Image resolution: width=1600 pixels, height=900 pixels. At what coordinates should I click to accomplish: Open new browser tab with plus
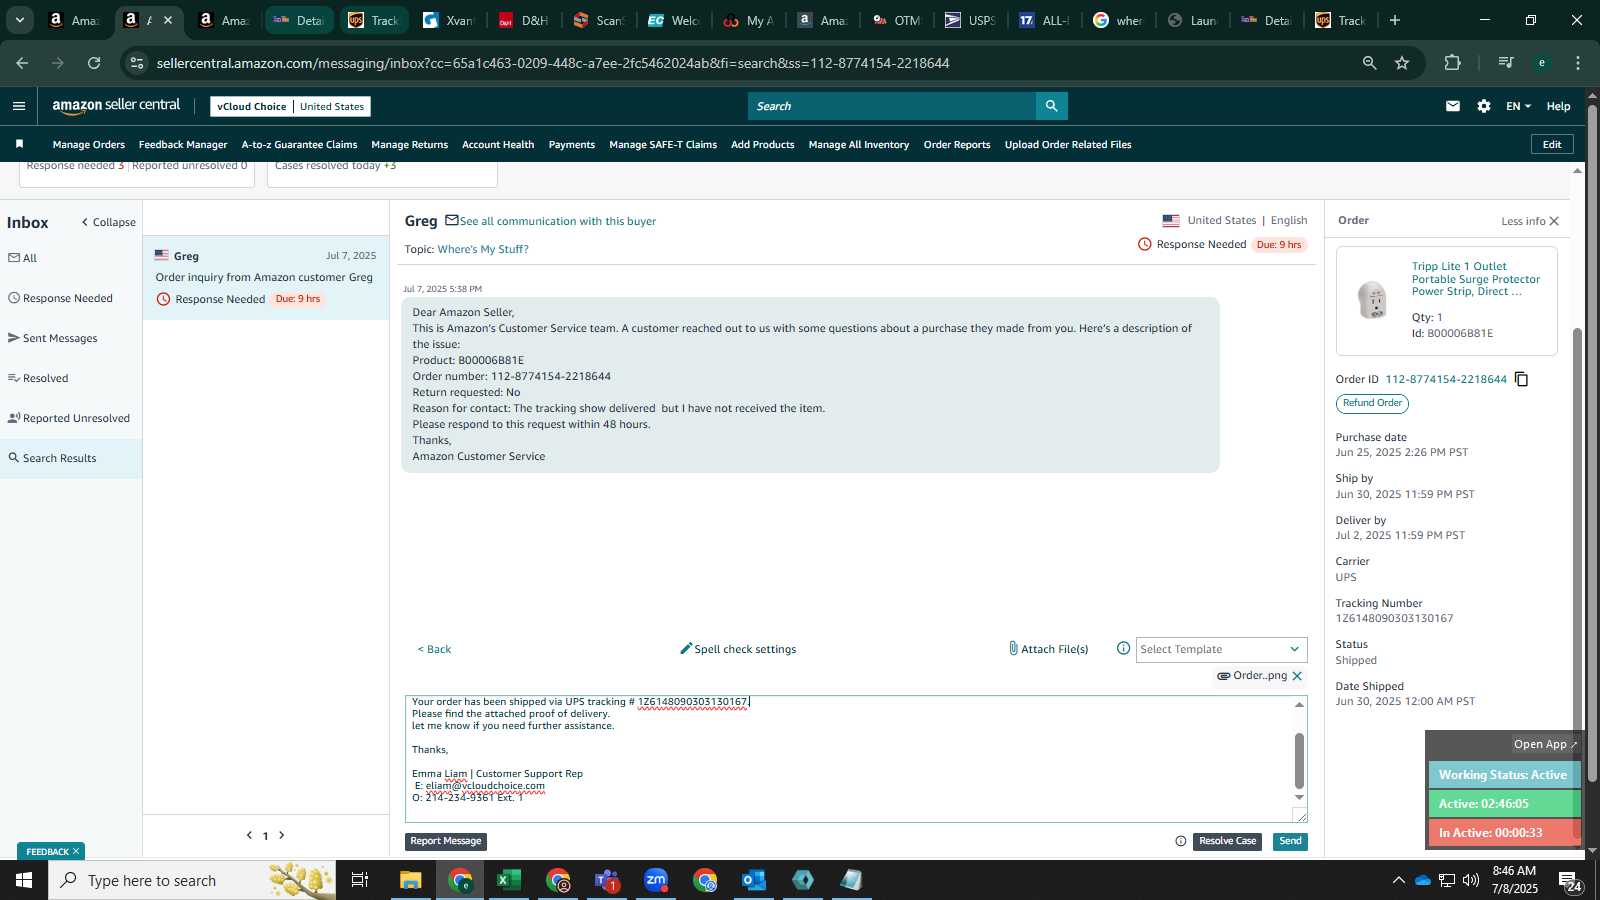1395,20
